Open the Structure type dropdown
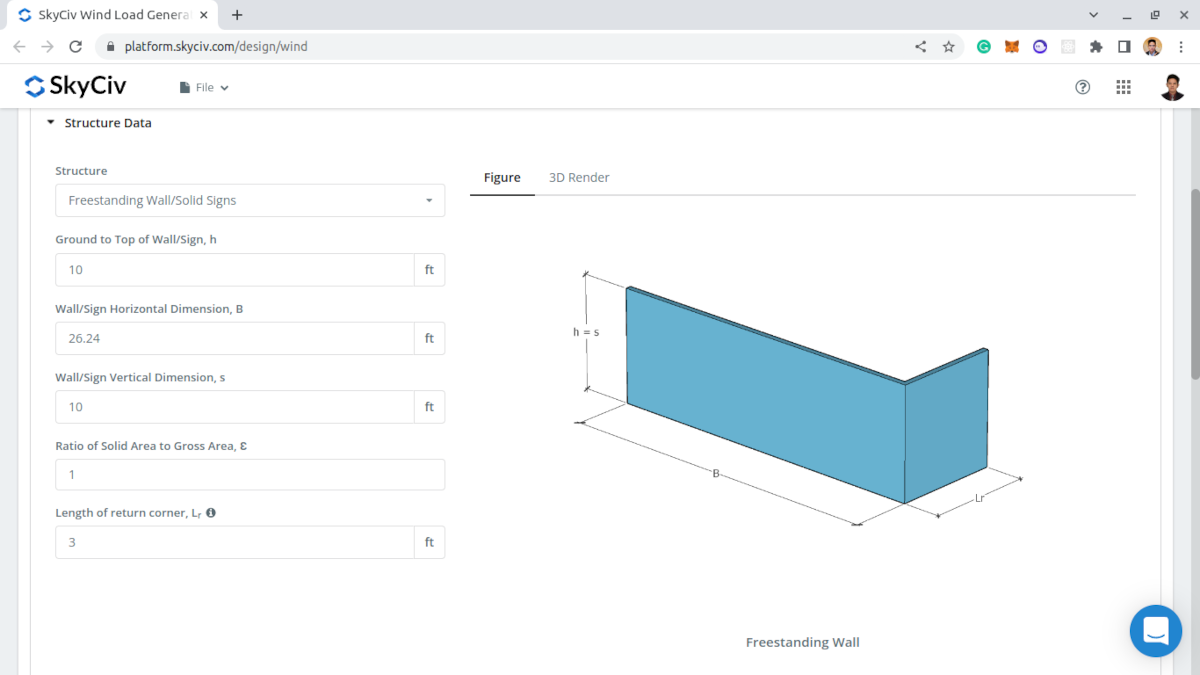The width and height of the screenshot is (1200, 675). pyautogui.click(x=250, y=200)
